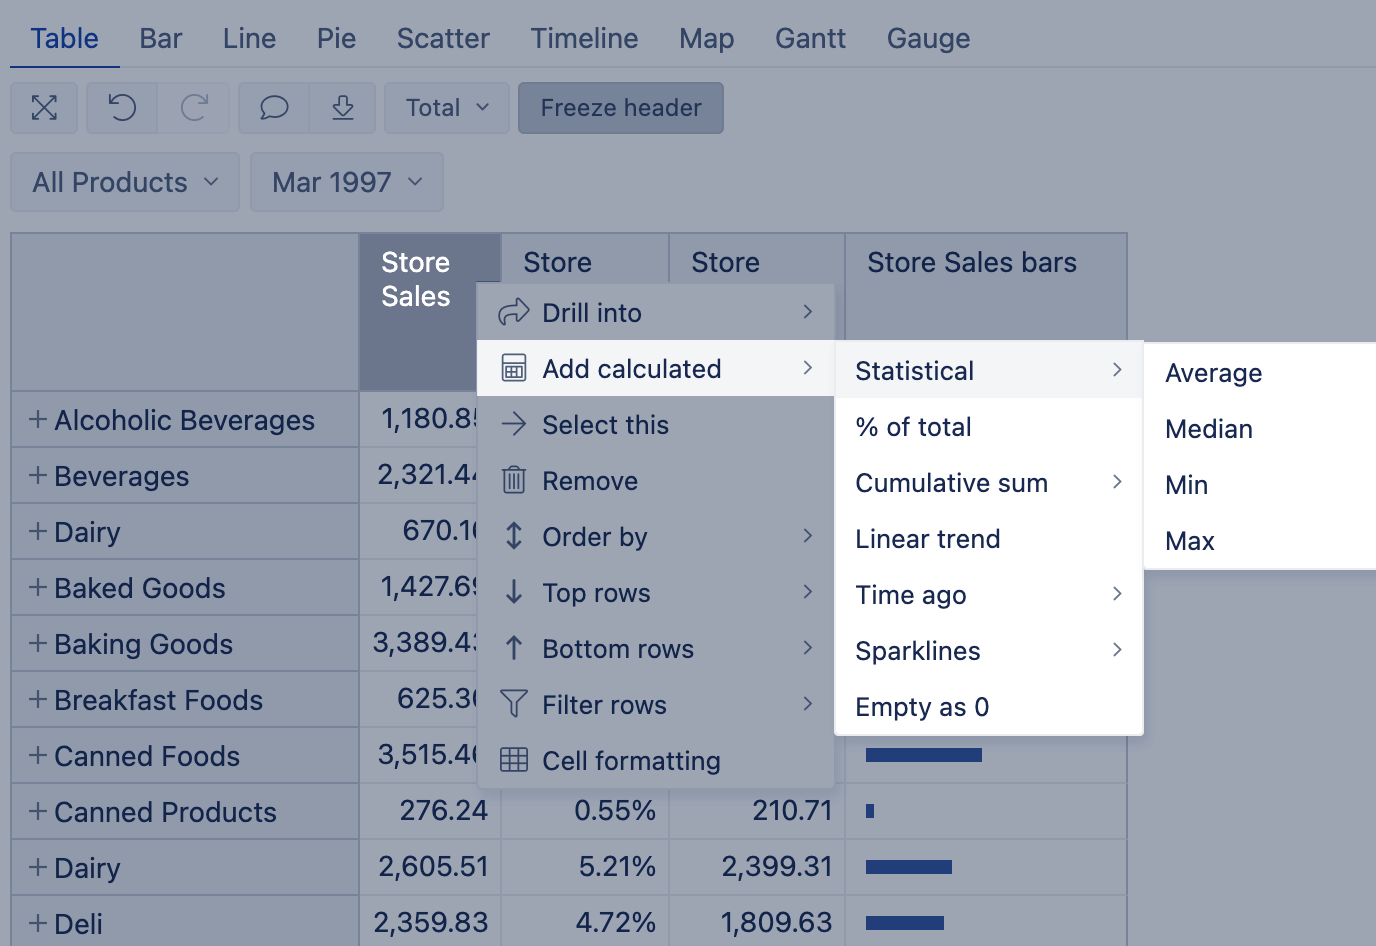
Task: Open the comment speech bubble icon
Action: [274, 108]
